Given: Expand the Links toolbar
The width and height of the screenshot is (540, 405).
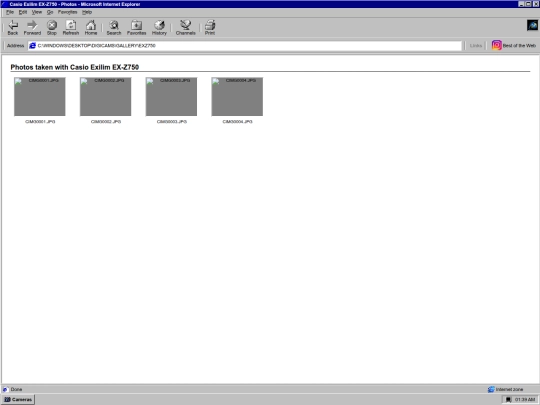Looking at the screenshot, I should coord(476,45).
